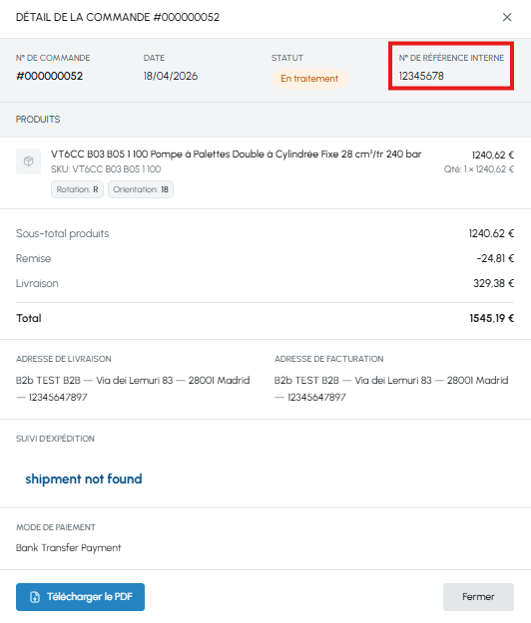Click the Statut column label
531x623 pixels.
(x=287, y=58)
